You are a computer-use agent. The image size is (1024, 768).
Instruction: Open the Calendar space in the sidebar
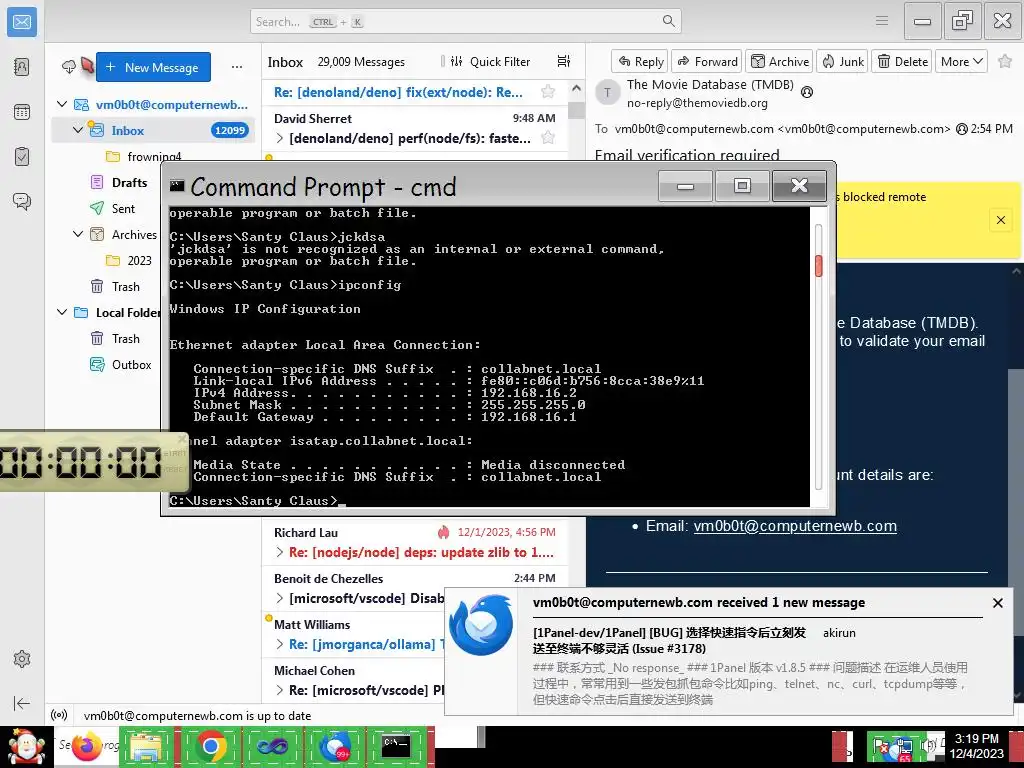(x=22, y=112)
